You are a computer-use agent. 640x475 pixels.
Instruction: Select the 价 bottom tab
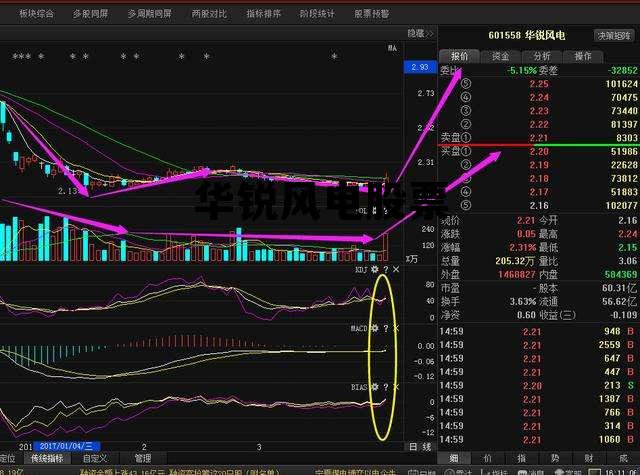(x=488, y=458)
